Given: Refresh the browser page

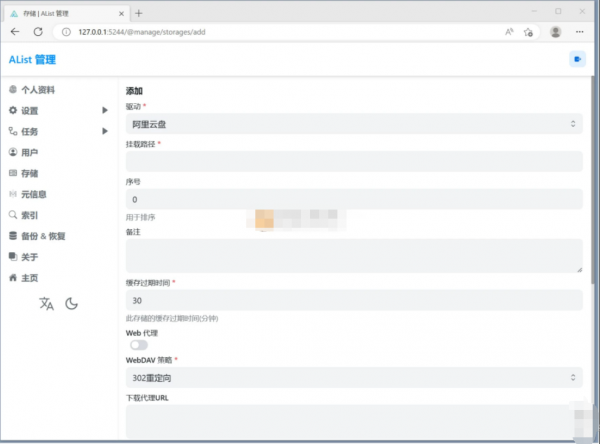Looking at the screenshot, I should [38, 32].
